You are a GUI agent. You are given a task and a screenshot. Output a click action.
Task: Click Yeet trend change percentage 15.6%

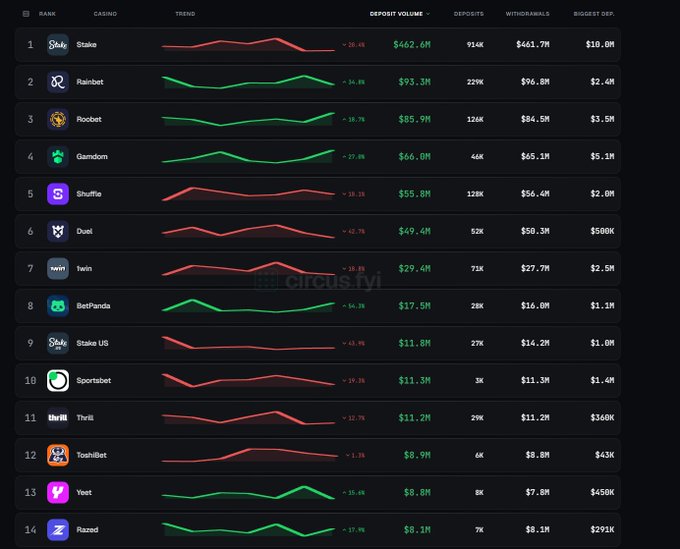coord(353,492)
